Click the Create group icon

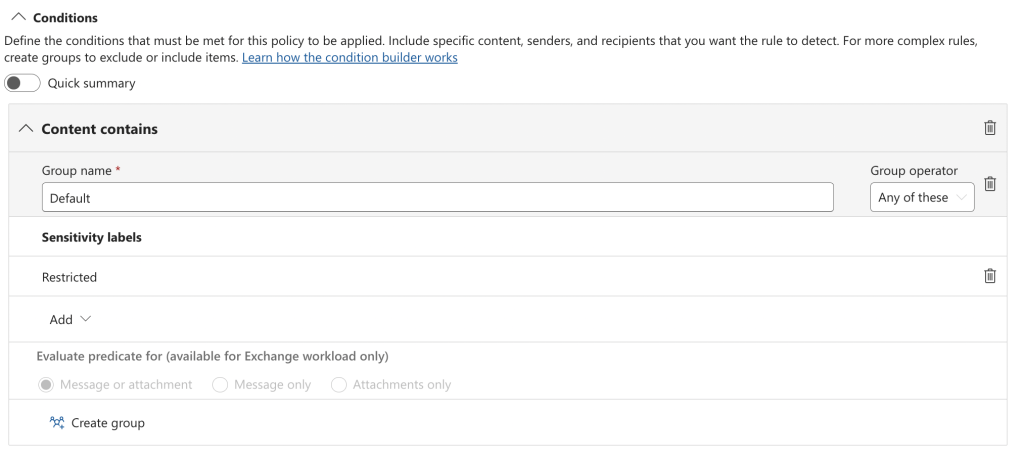(56, 423)
